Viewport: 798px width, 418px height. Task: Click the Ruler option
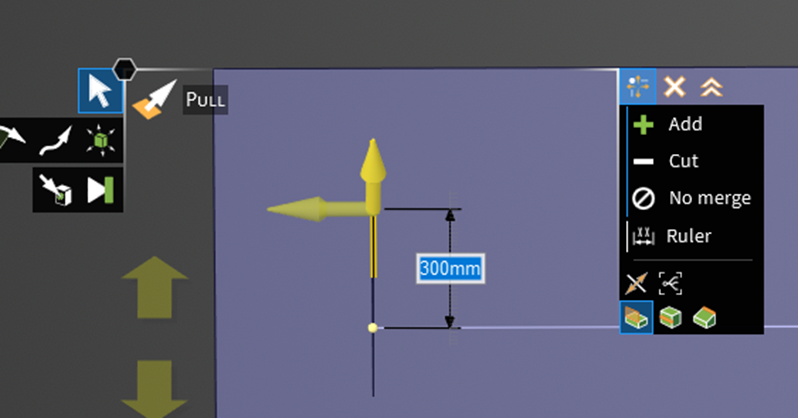(691, 236)
